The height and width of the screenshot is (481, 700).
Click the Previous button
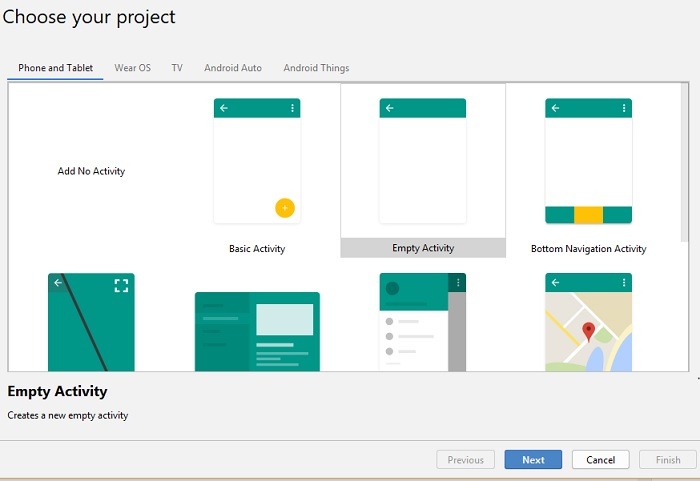pos(466,460)
